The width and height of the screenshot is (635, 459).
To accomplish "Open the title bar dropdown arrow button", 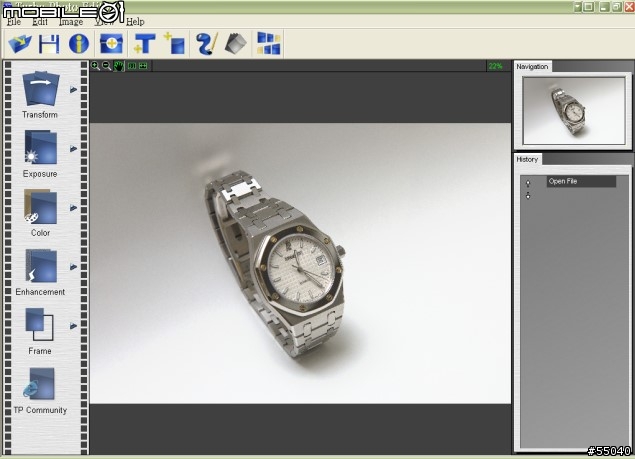I will 578,7.
